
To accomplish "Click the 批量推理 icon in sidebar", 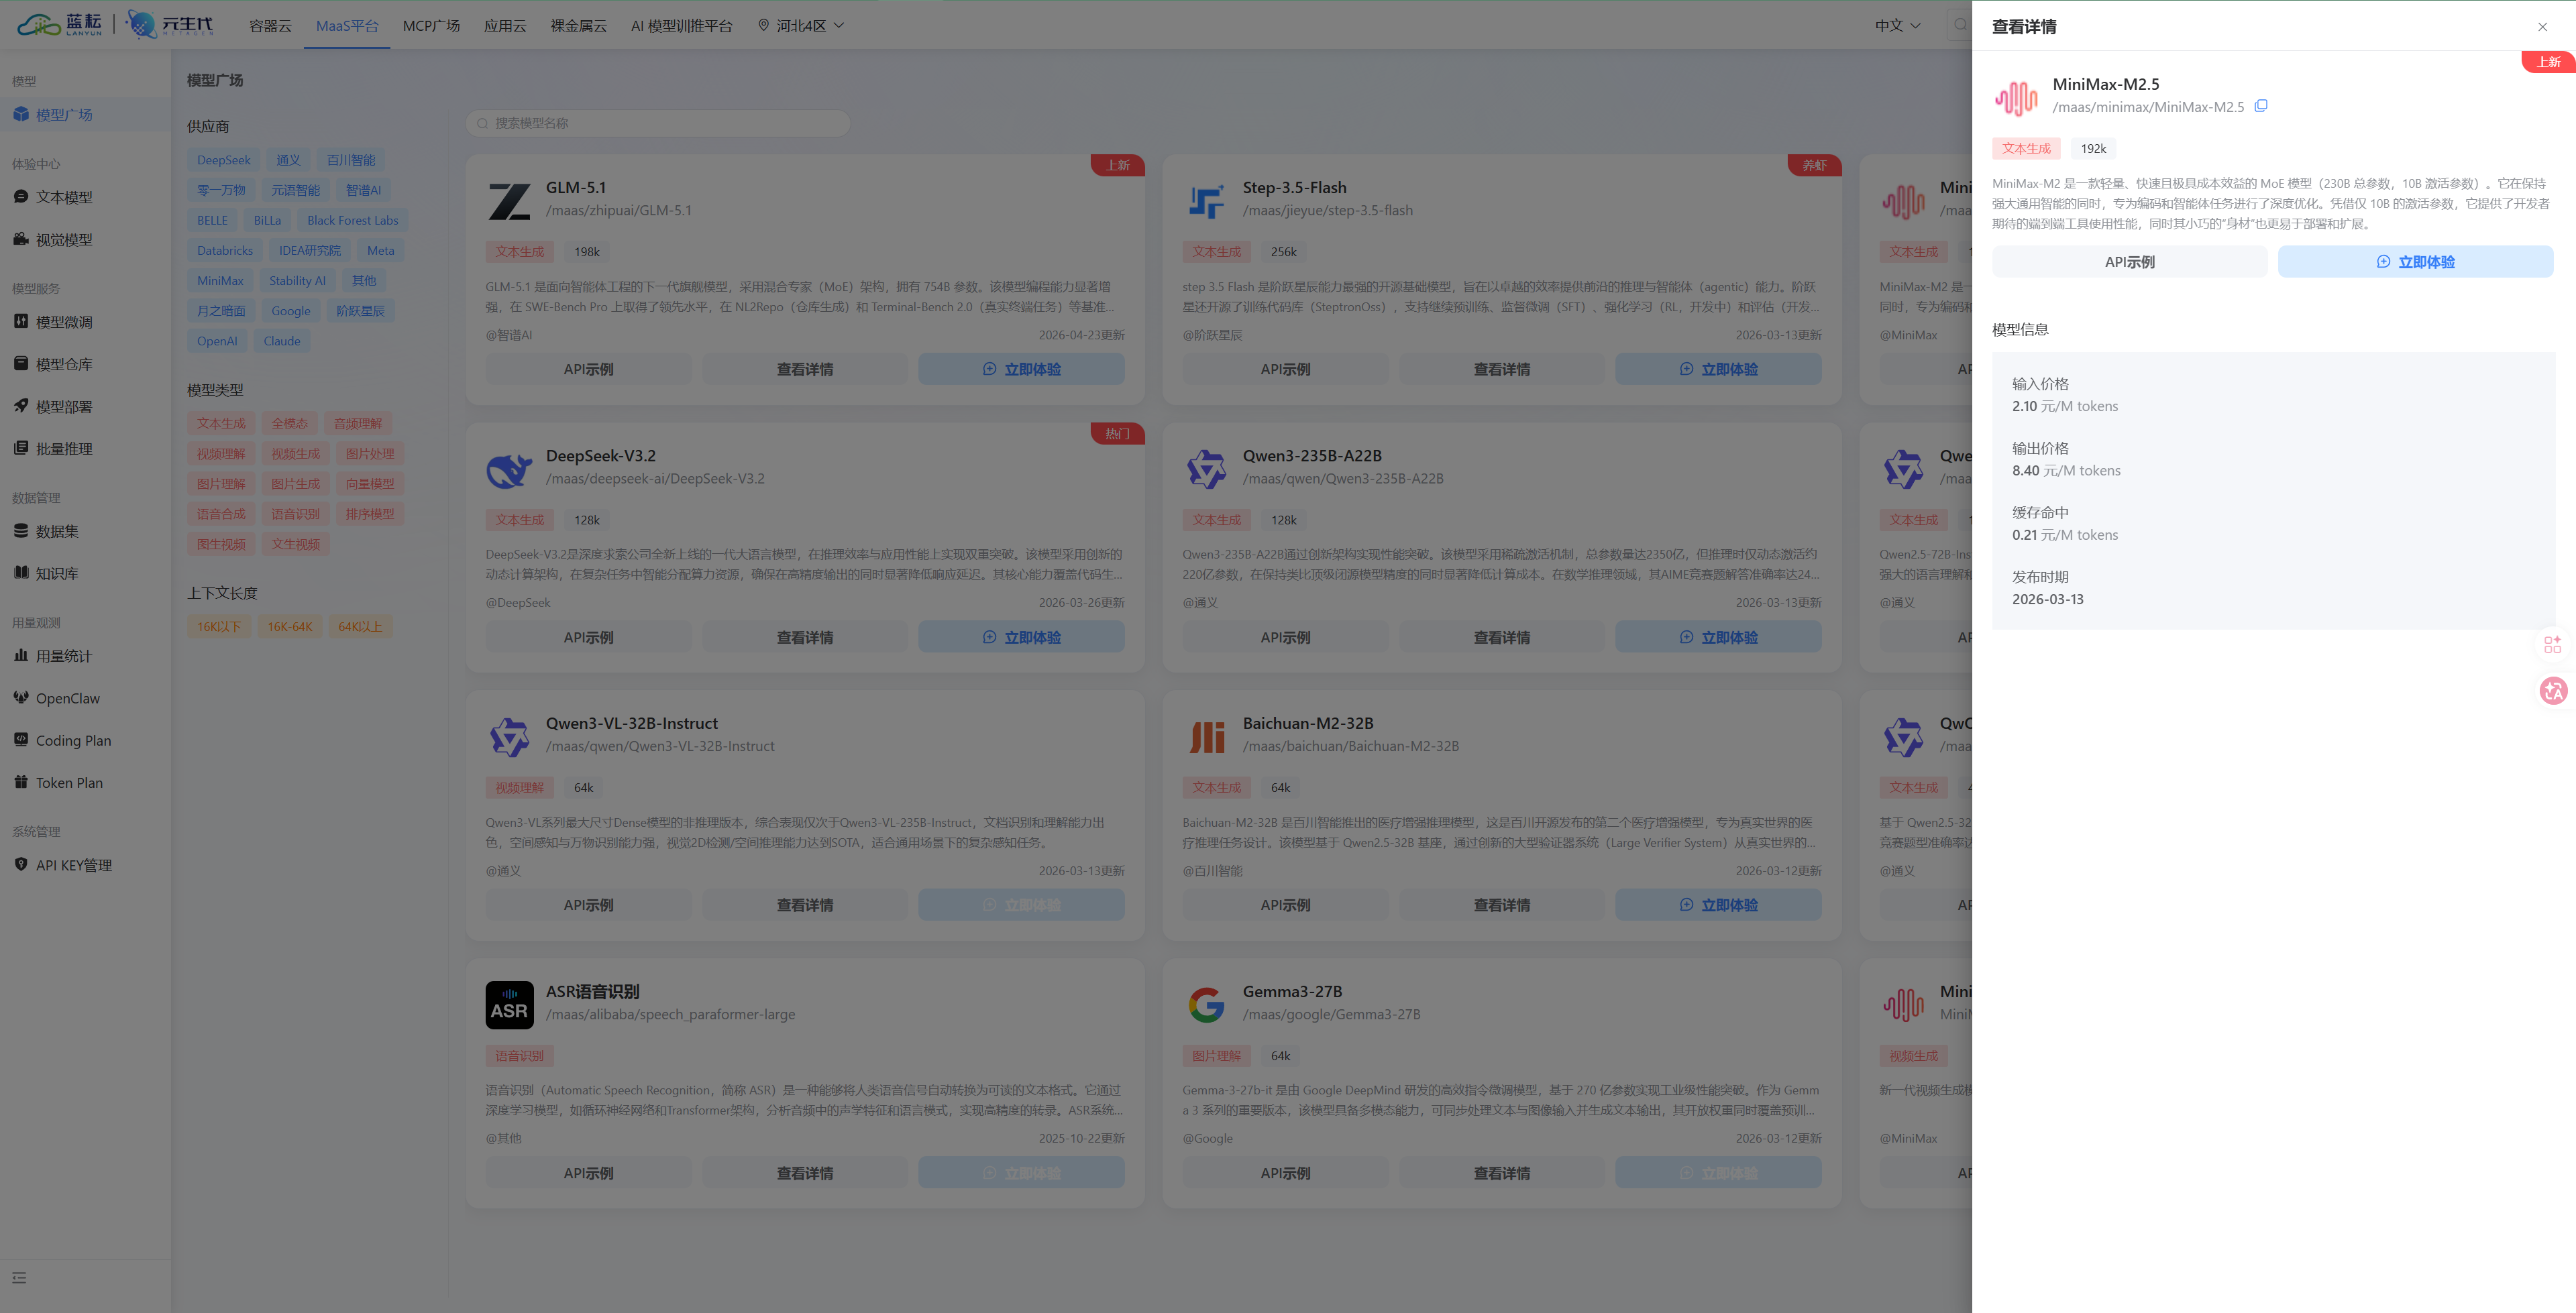I will [x=21, y=448].
